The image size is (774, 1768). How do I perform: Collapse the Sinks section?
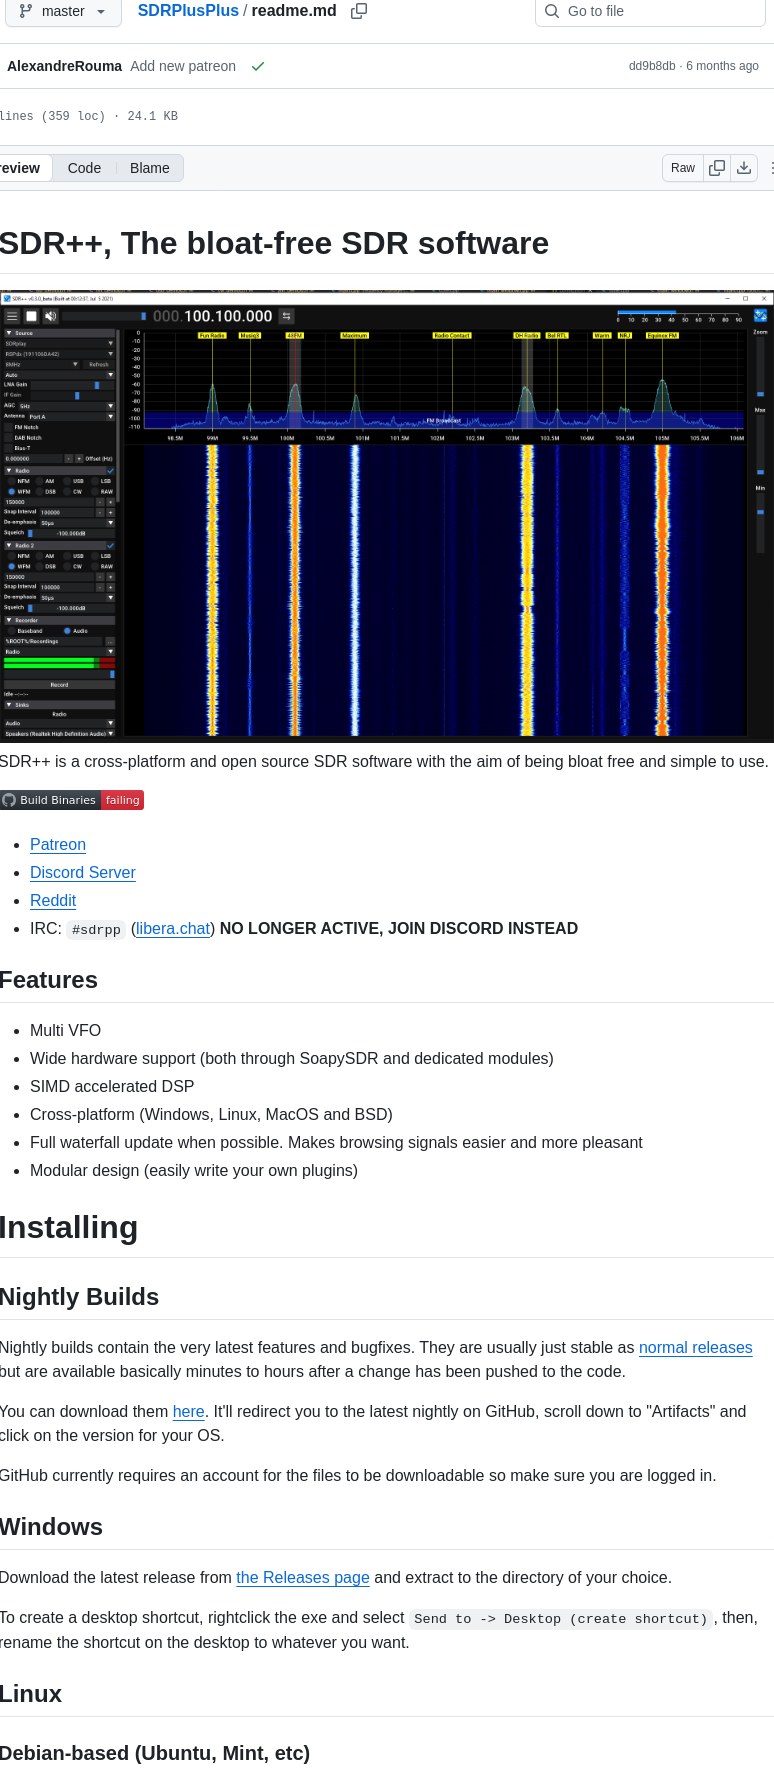pos(60,705)
